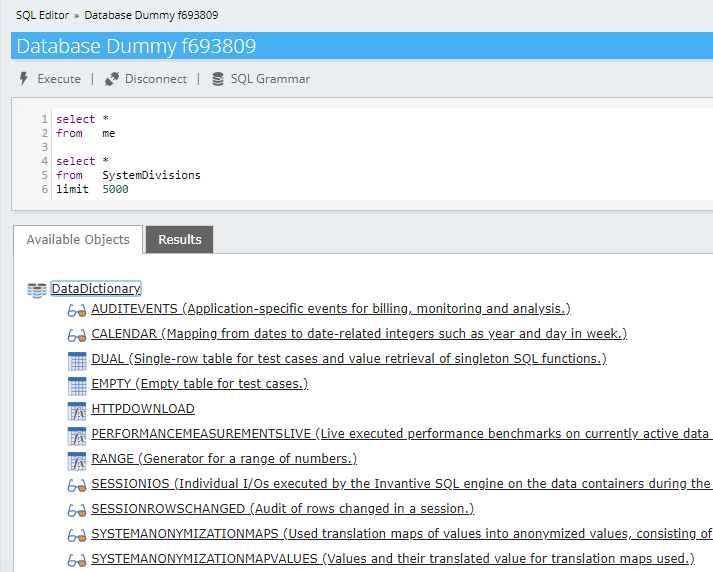The width and height of the screenshot is (713, 572).
Task: Open the SESSIONIOS view link
Action: pos(402,484)
